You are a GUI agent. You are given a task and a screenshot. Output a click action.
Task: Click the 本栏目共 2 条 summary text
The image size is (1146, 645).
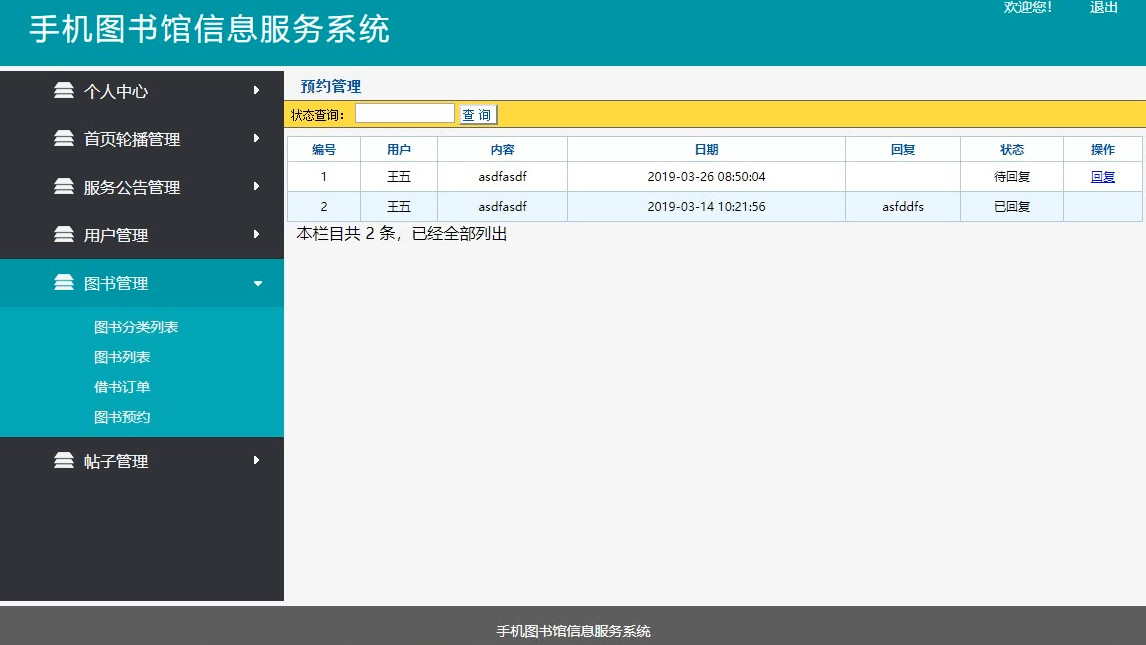(401, 234)
